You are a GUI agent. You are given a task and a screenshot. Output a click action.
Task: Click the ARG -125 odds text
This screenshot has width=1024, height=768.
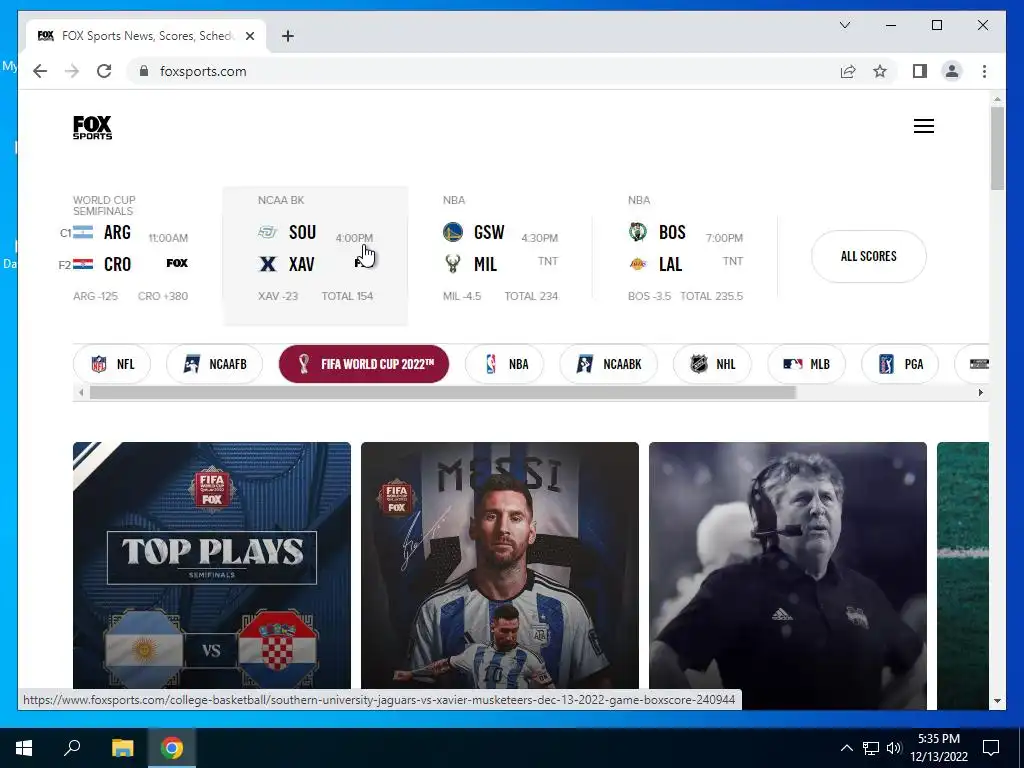point(95,296)
